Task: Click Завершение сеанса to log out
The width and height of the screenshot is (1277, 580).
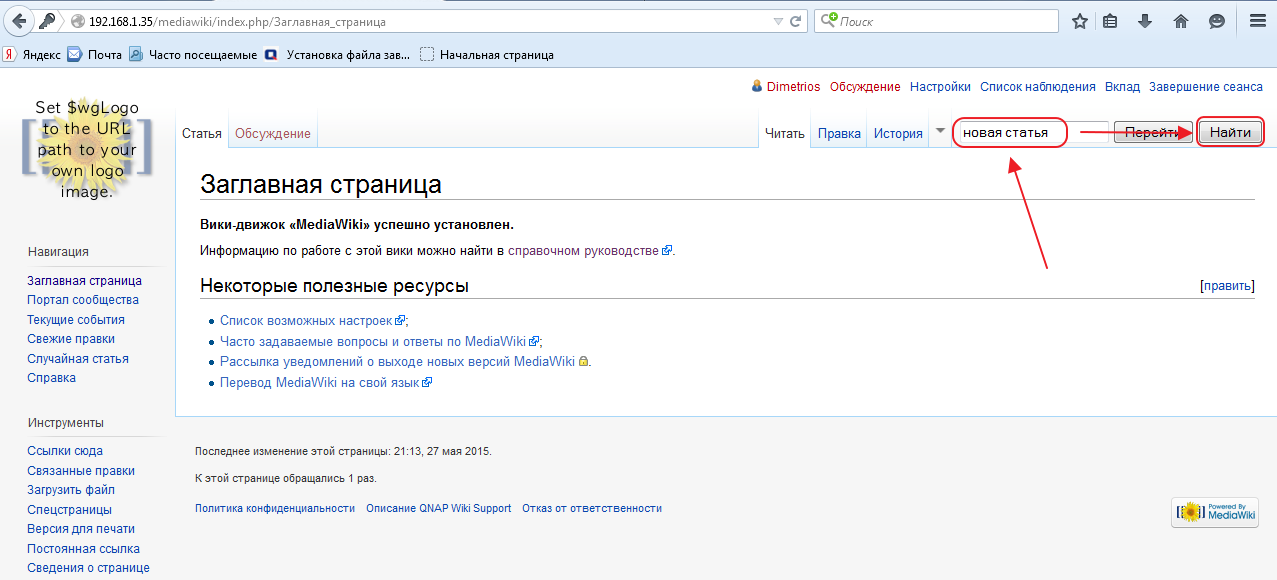Action: point(1206,87)
